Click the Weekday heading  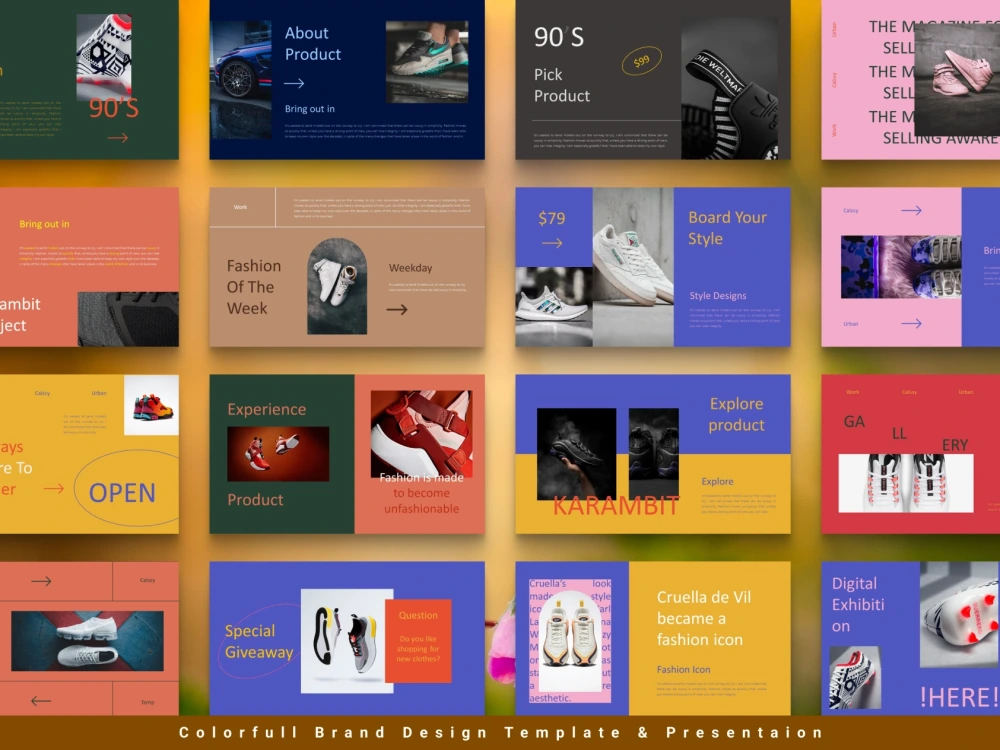pyautogui.click(x=410, y=268)
